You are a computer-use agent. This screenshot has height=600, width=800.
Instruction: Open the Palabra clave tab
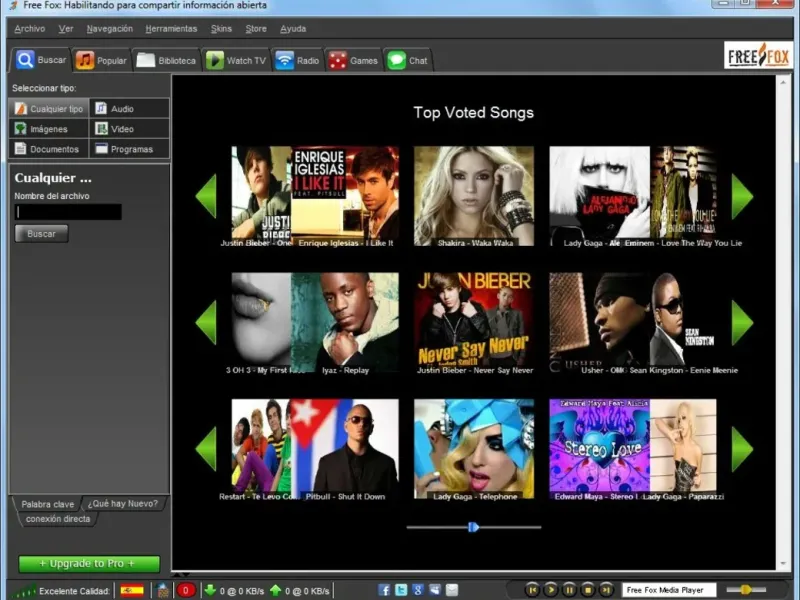[x=47, y=504]
